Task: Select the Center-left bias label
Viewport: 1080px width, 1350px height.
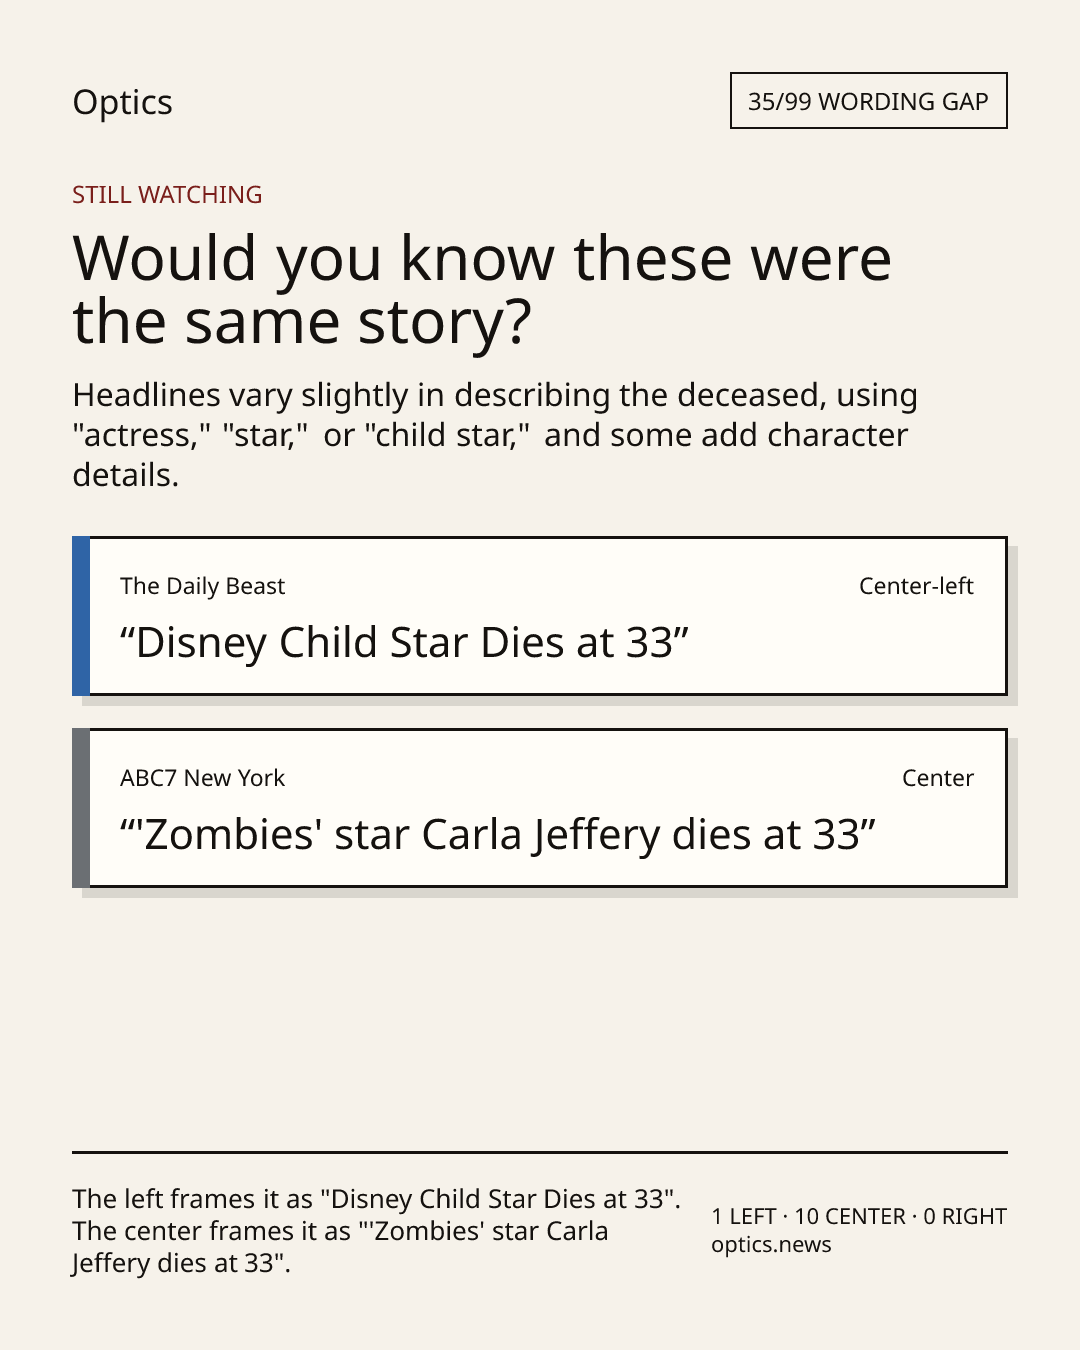Action: pos(916,586)
